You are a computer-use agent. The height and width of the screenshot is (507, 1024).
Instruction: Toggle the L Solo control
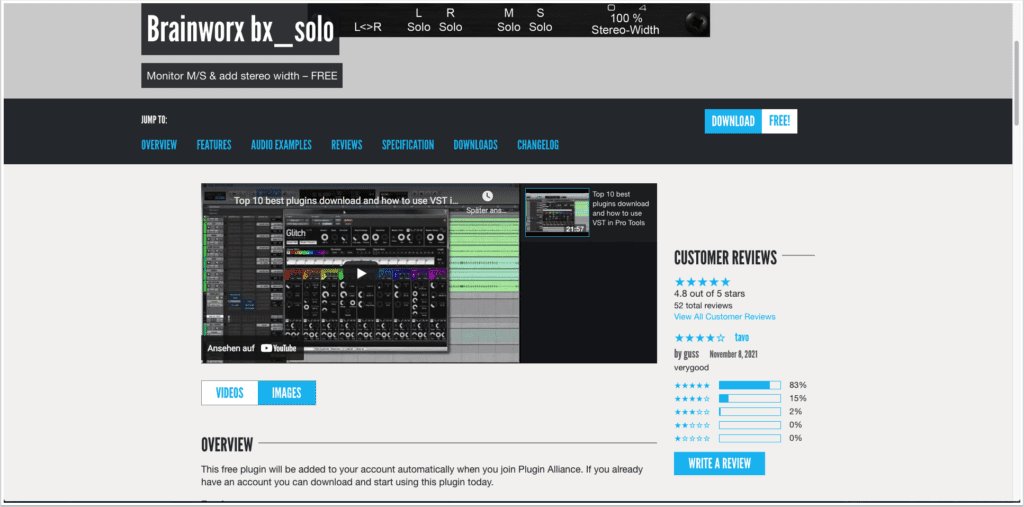coord(419,20)
